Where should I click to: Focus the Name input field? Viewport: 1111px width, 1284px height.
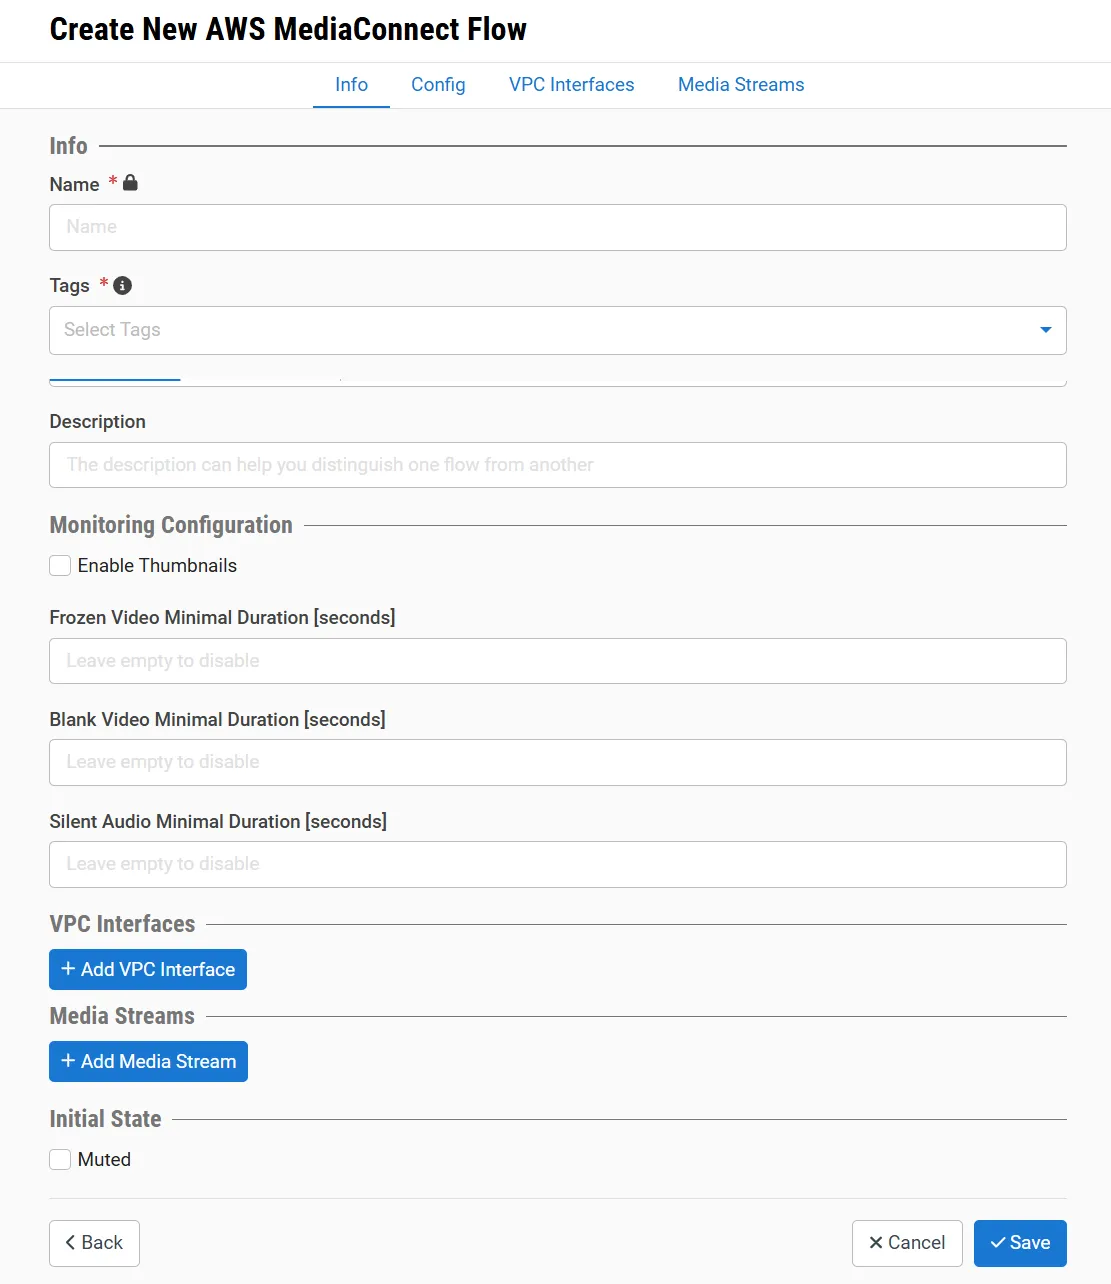[x=558, y=227]
